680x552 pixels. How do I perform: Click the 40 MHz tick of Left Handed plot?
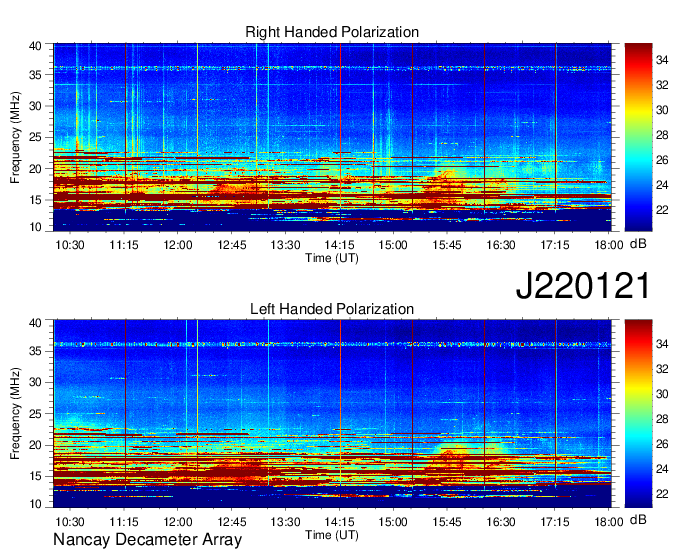35,323
